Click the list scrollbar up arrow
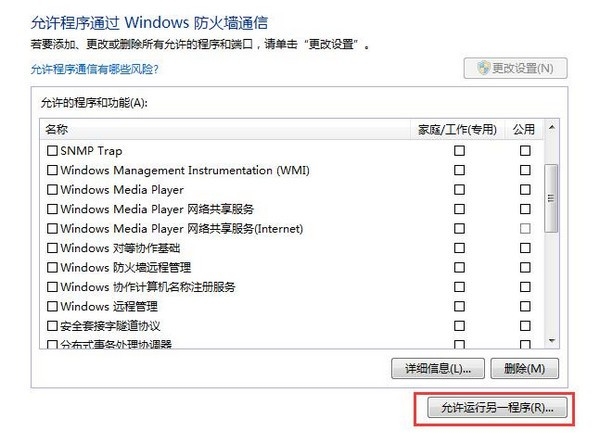 pos(550,128)
